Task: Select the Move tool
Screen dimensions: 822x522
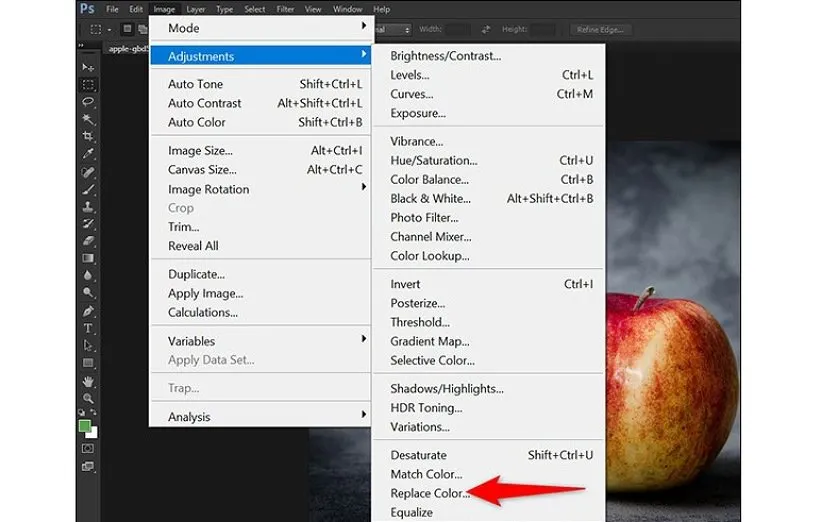Action: [x=88, y=67]
